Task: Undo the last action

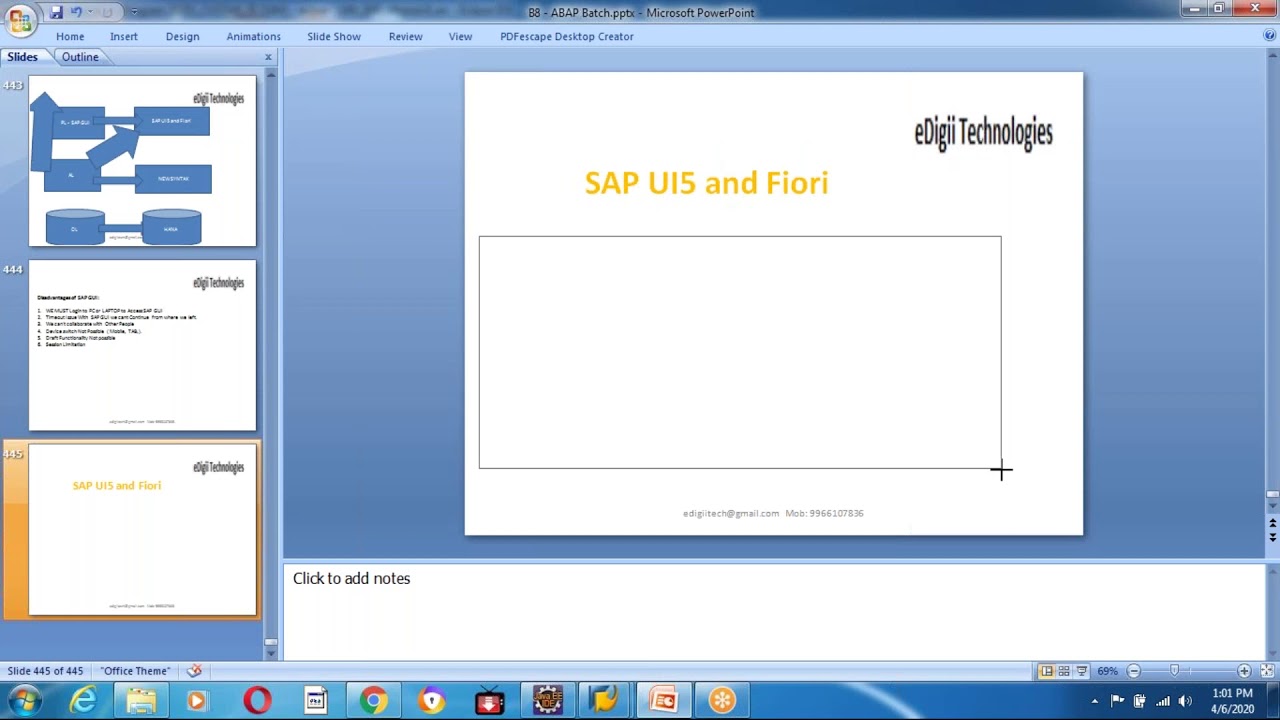Action: [x=76, y=12]
